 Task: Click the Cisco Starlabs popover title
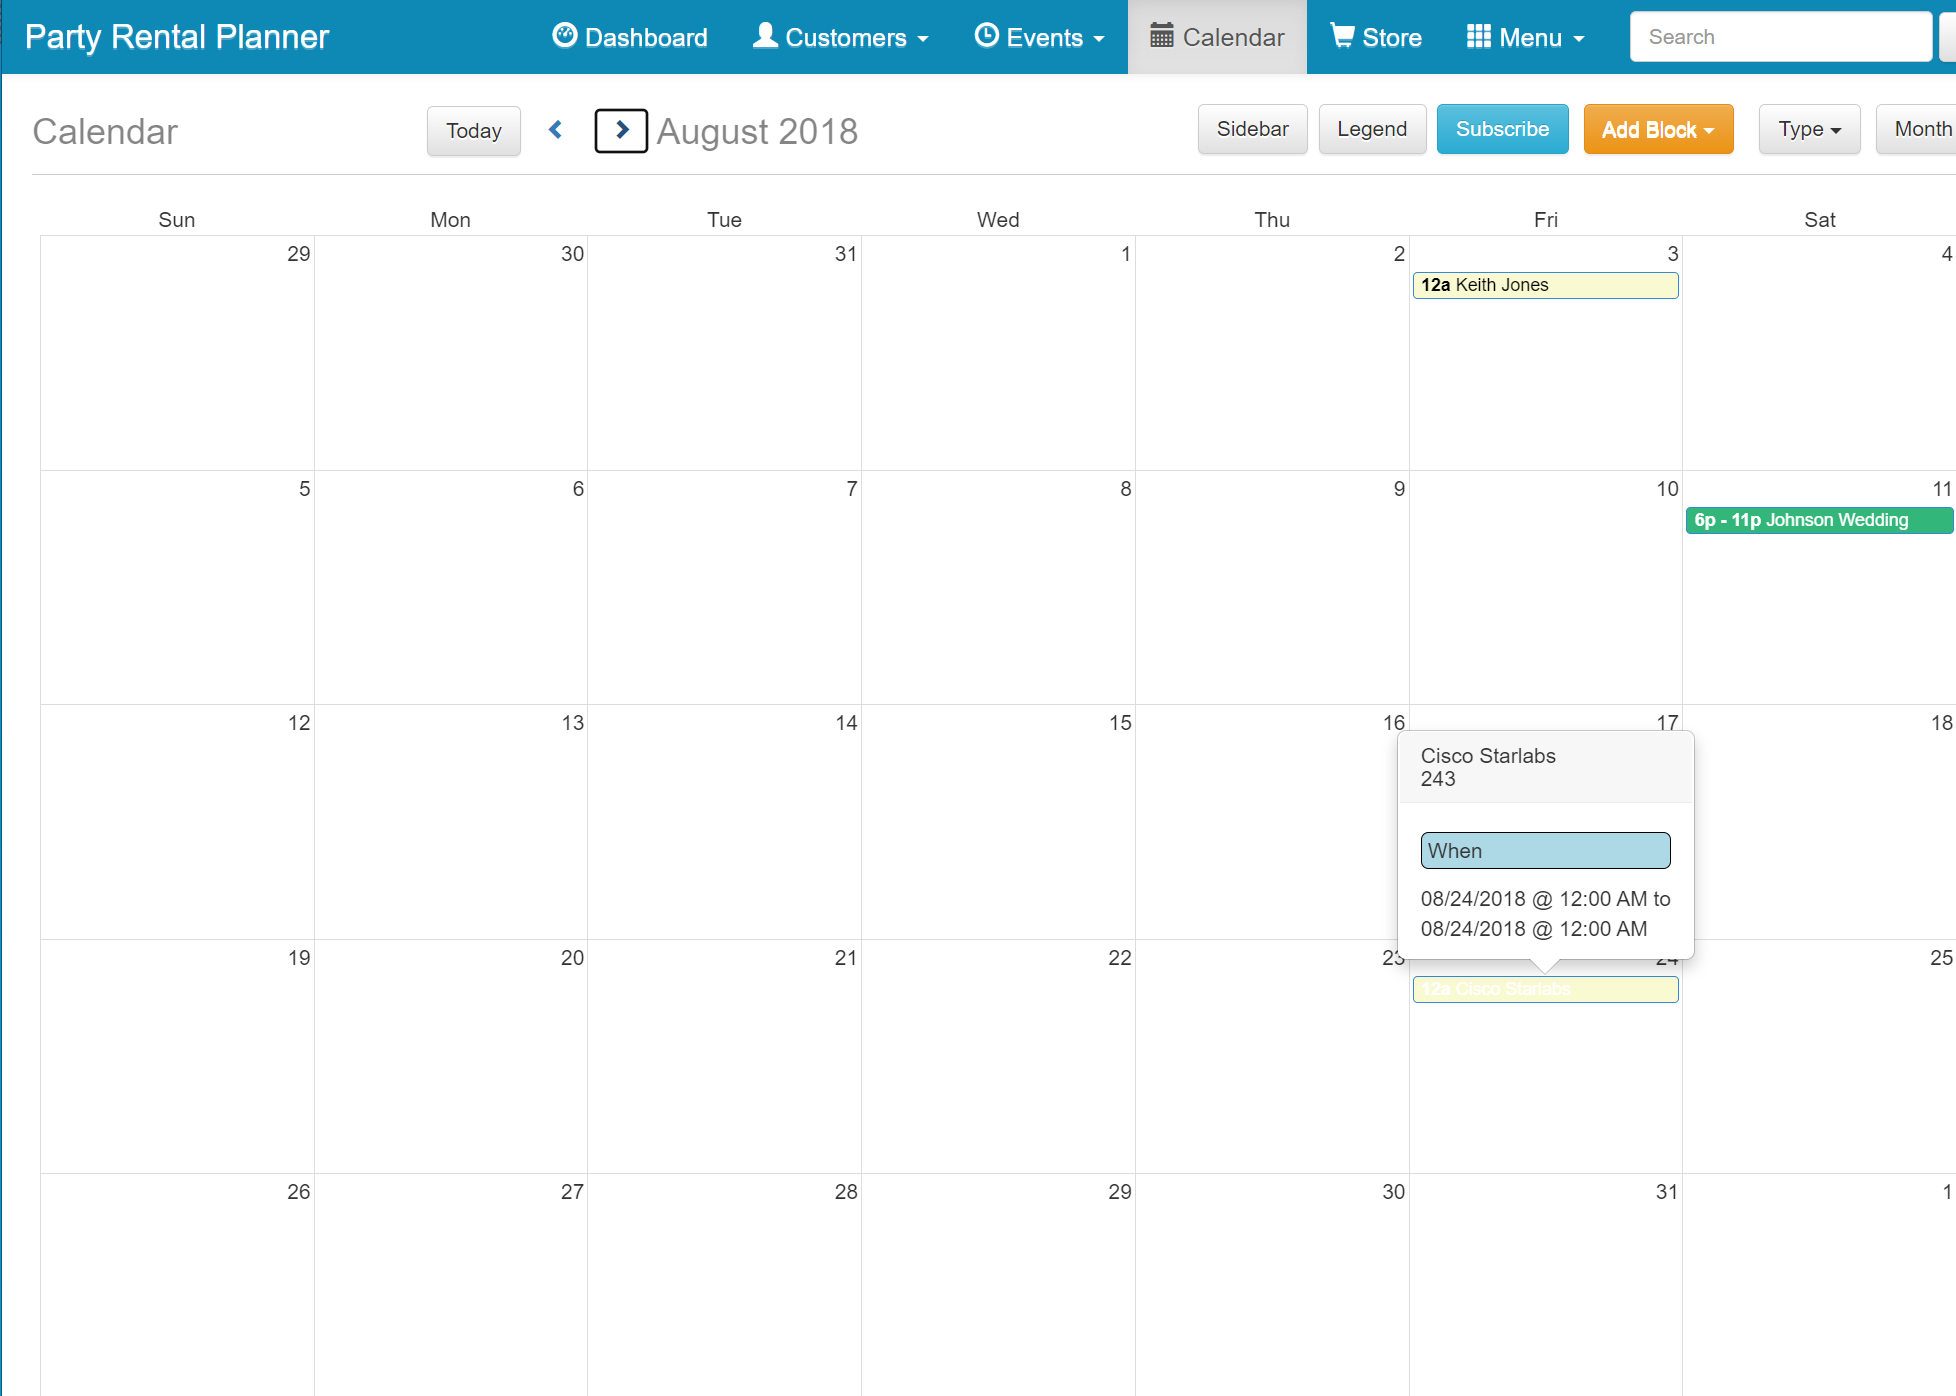1488,756
